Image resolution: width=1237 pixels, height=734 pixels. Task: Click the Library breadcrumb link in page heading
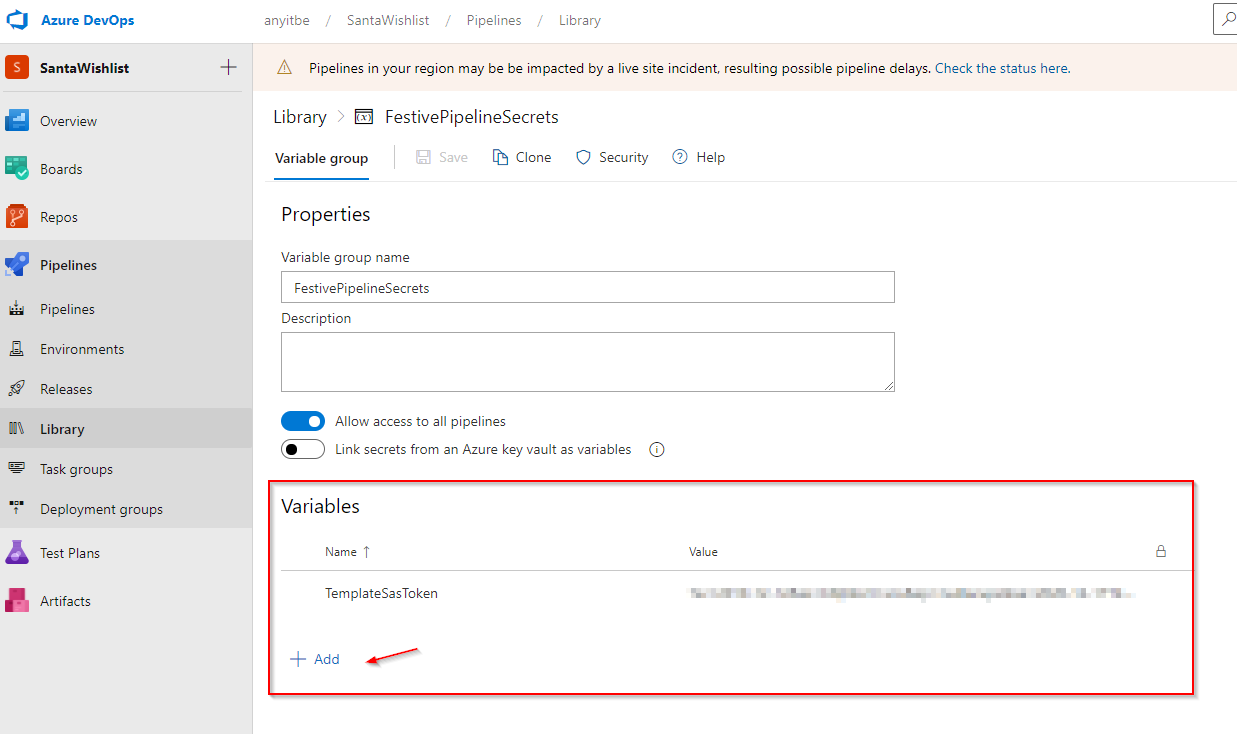coord(300,117)
